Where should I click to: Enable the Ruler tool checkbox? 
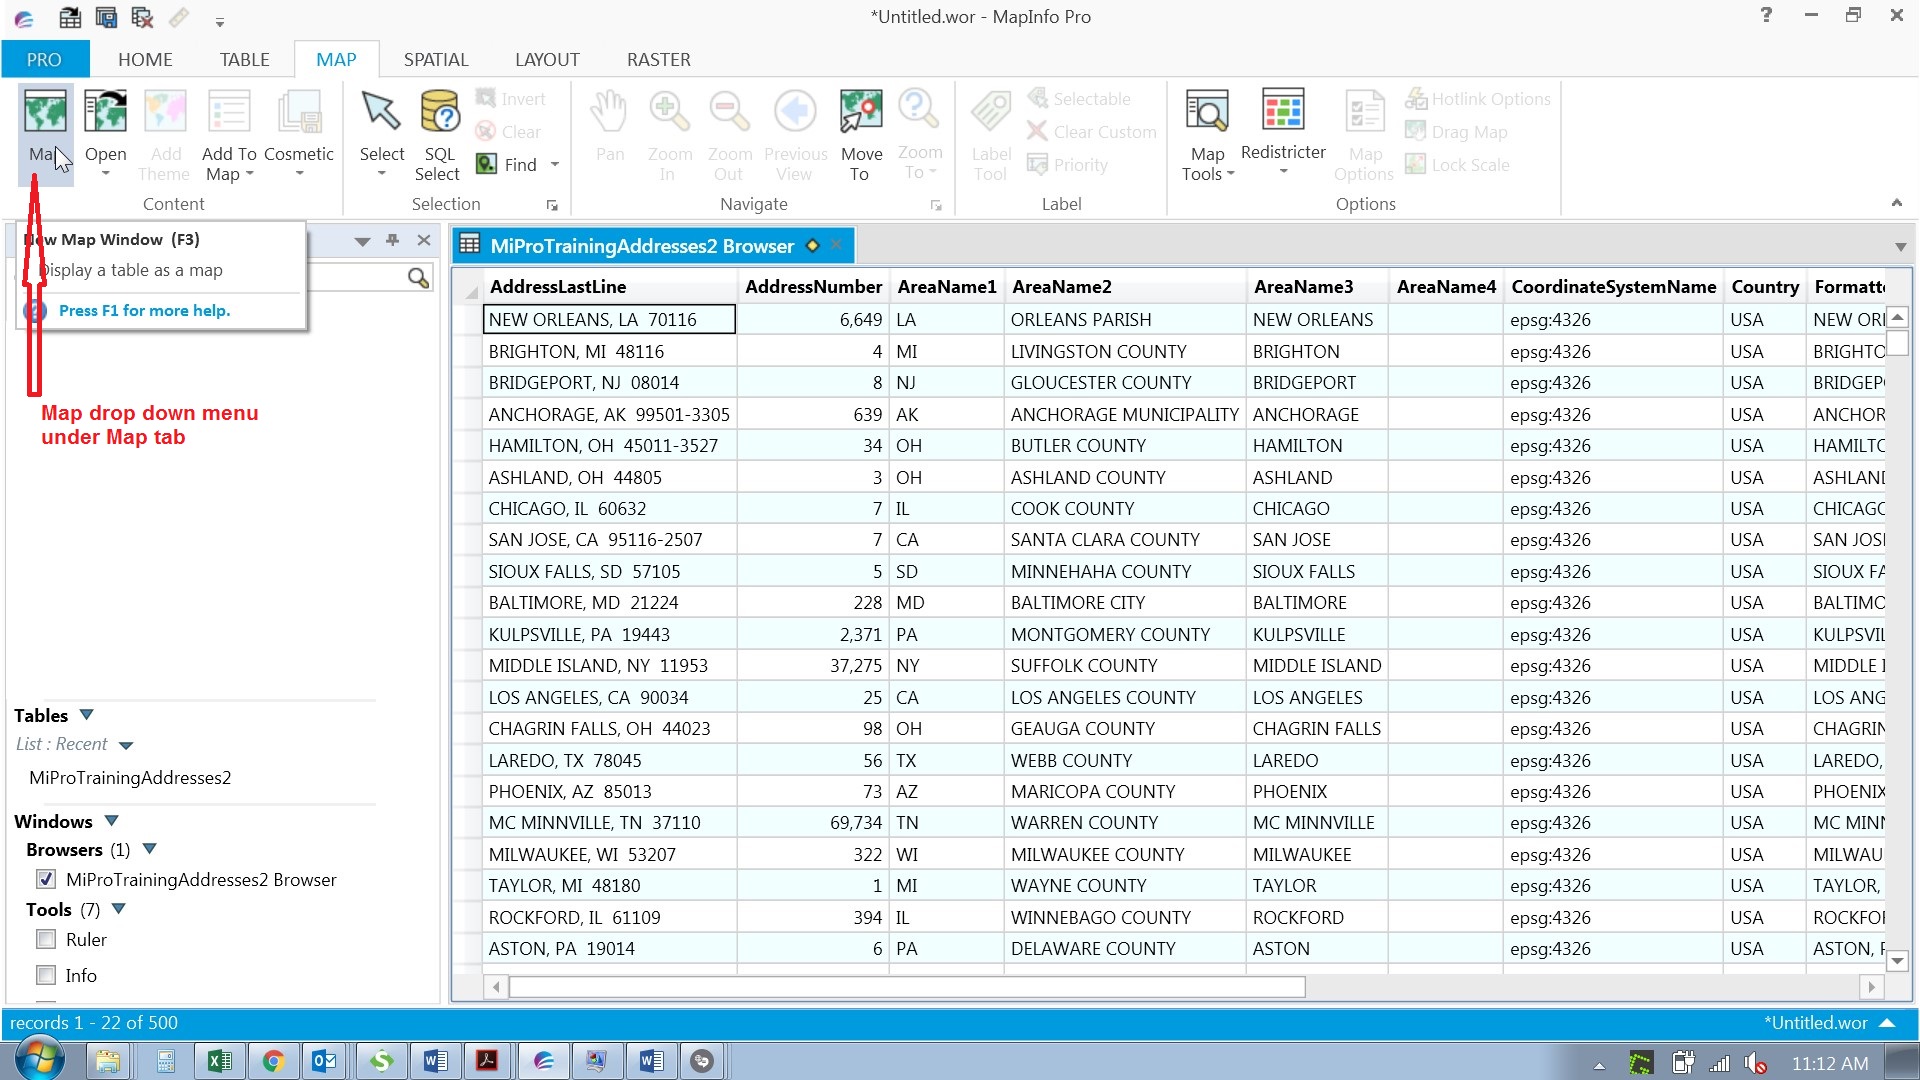click(46, 939)
